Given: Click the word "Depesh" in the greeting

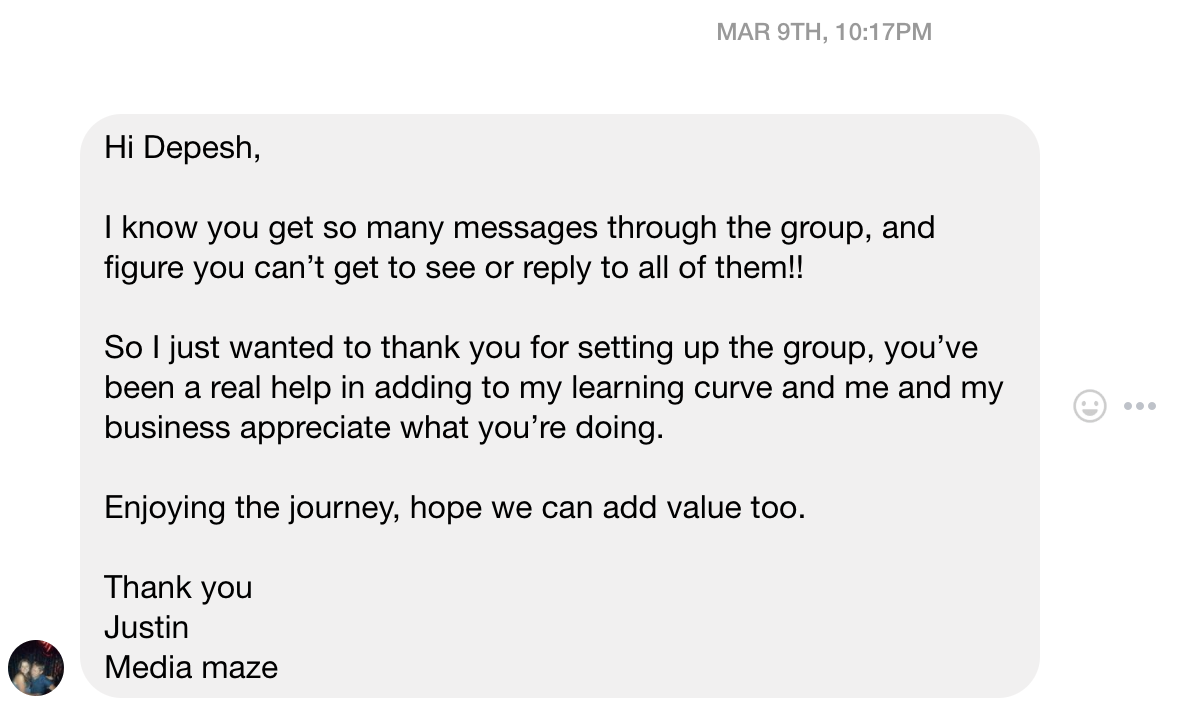Looking at the screenshot, I should point(201,148).
